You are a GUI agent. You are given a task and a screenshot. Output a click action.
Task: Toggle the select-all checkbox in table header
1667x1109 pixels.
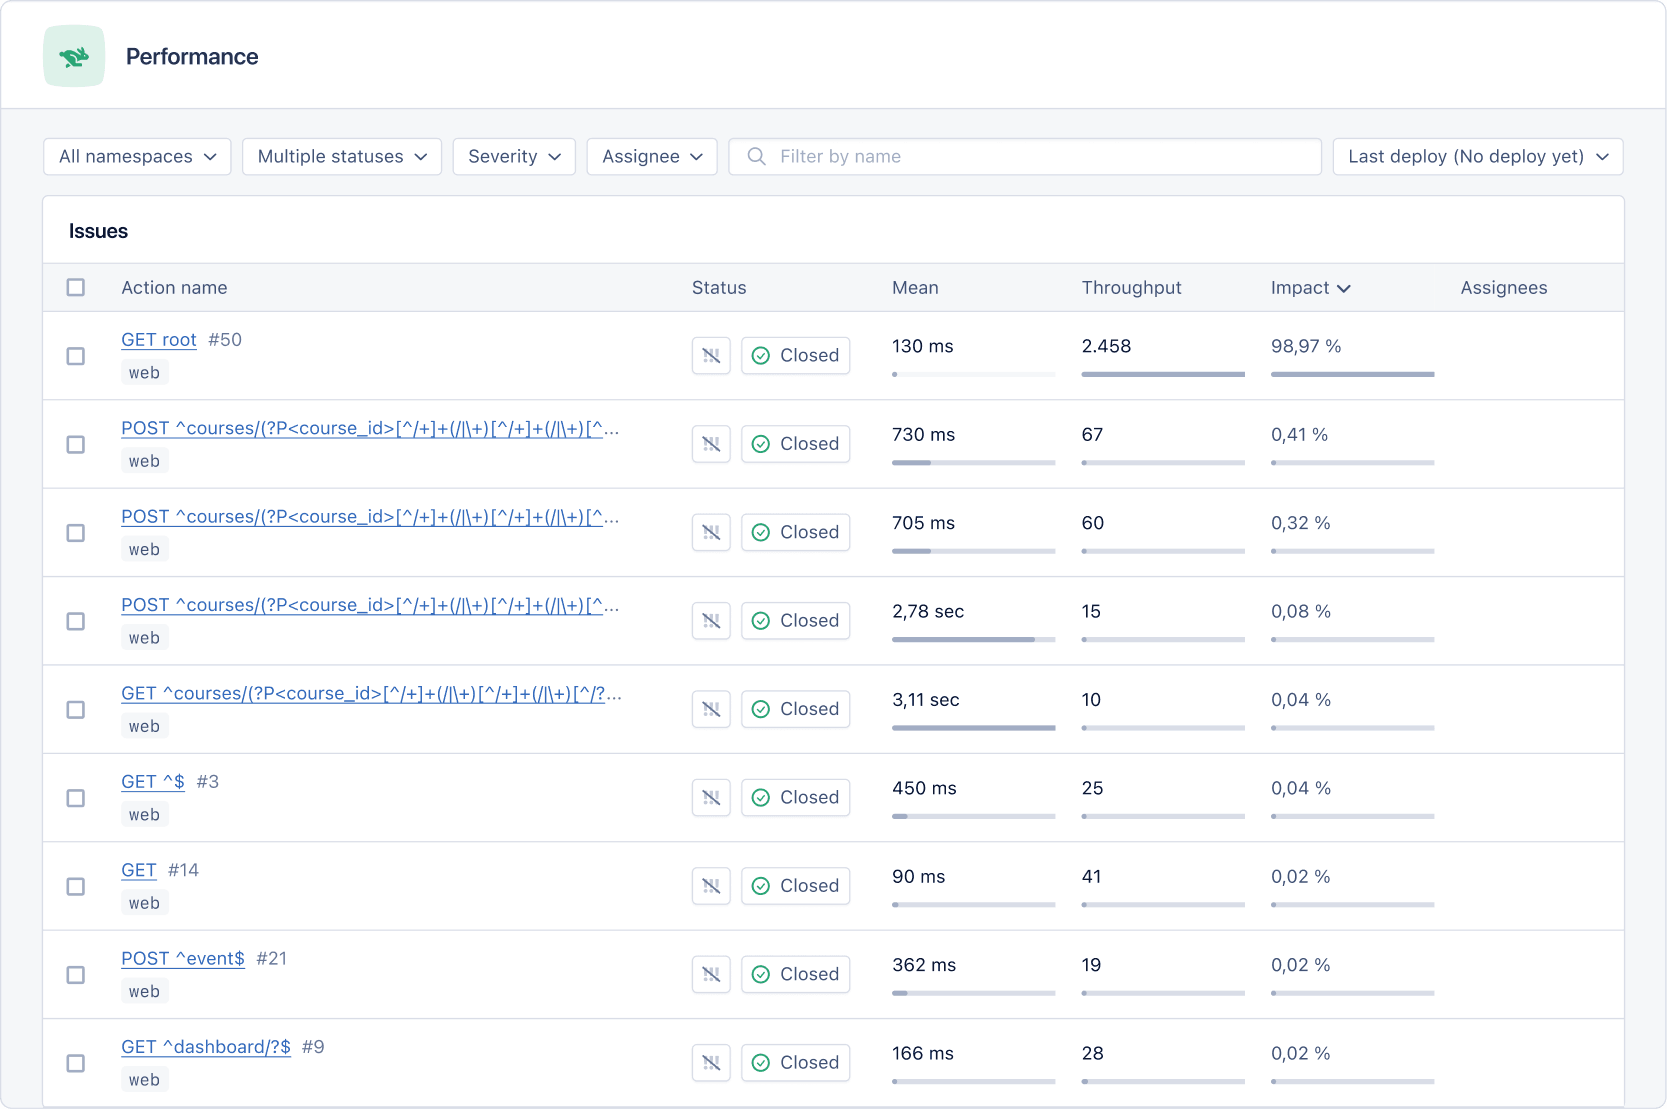(76, 287)
